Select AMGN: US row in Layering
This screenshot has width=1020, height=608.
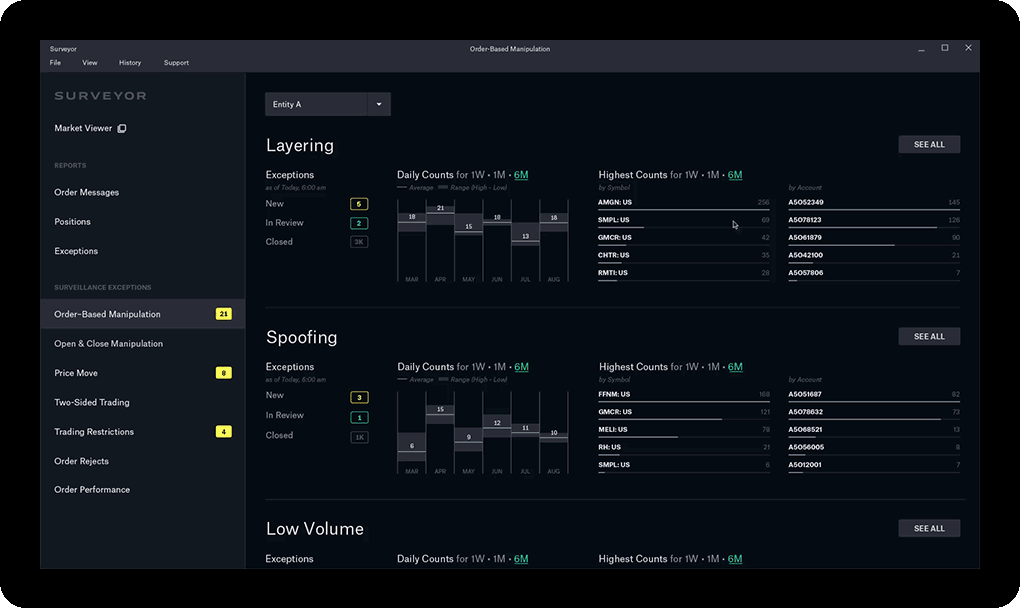point(684,204)
